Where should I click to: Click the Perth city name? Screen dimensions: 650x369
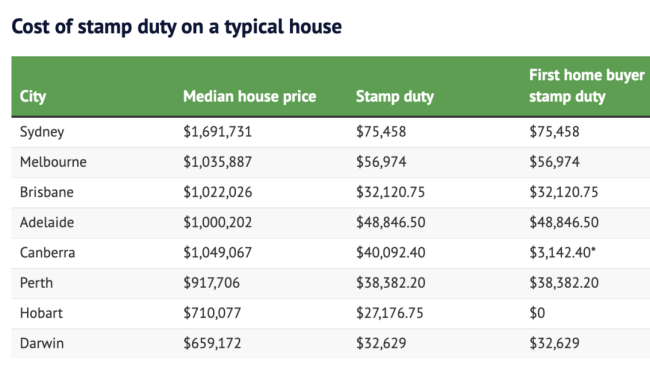(36, 283)
